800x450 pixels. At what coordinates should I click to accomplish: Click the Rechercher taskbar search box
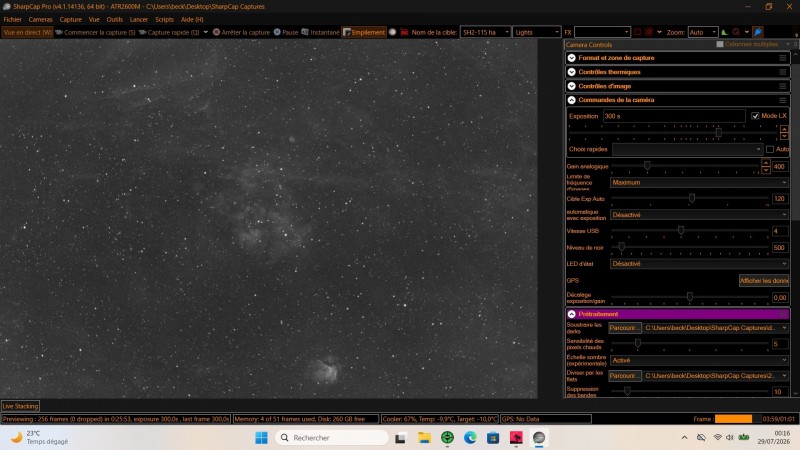point(332,438)
